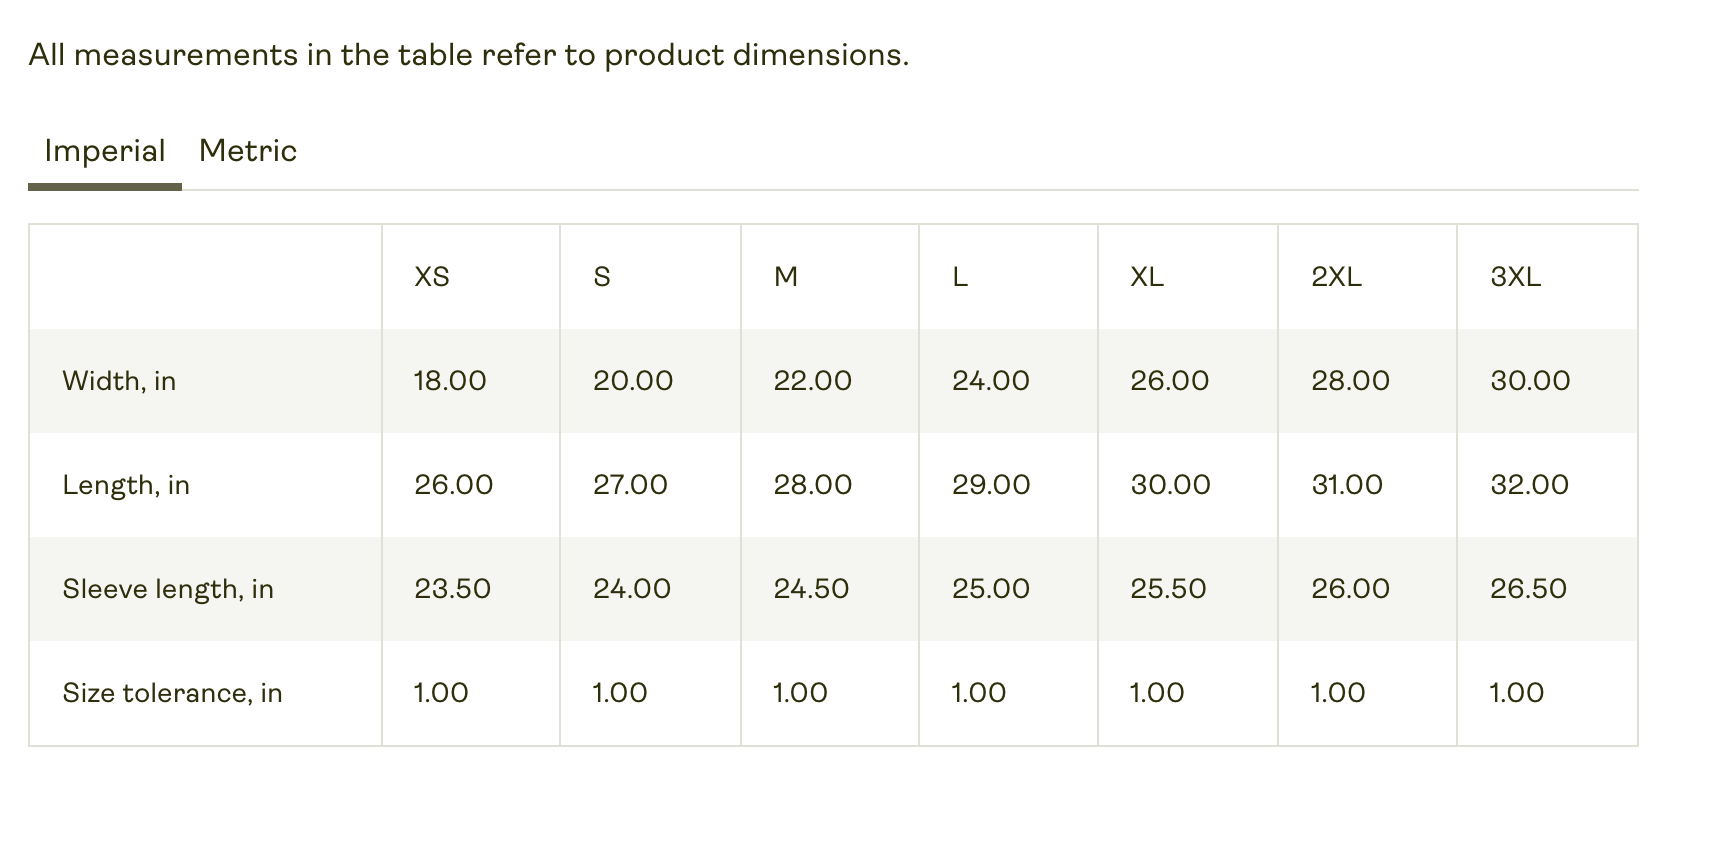Click the 2XL column header

[1336, 277]
